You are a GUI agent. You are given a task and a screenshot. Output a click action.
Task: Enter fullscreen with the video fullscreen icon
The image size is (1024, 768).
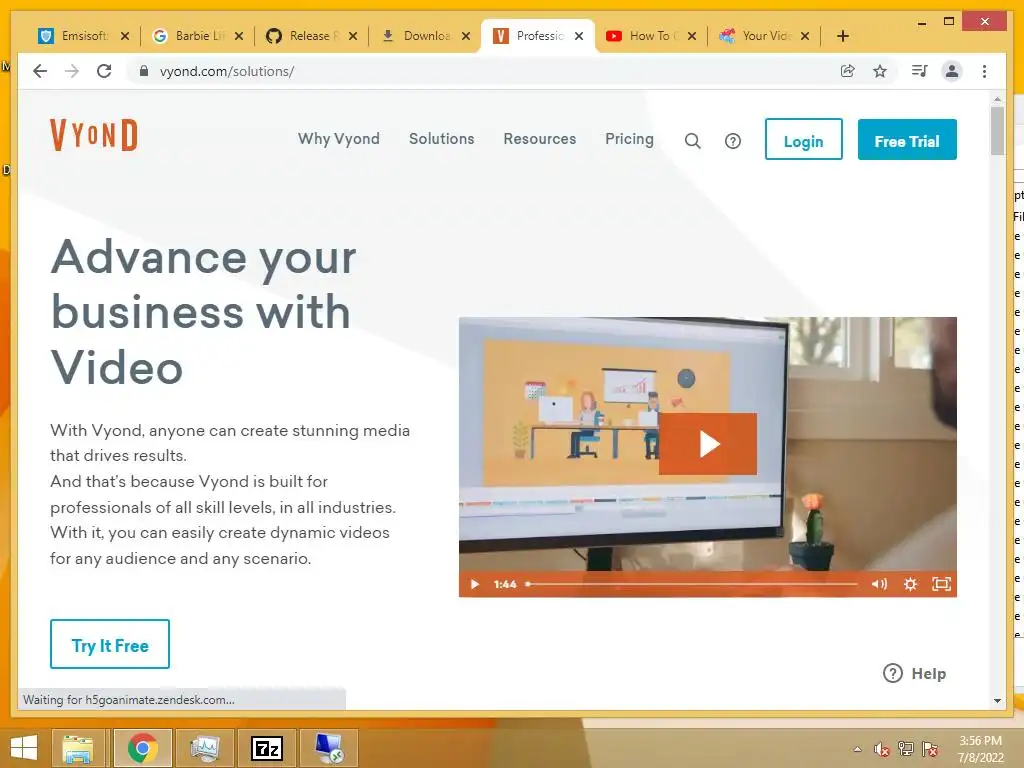(941, 584)
